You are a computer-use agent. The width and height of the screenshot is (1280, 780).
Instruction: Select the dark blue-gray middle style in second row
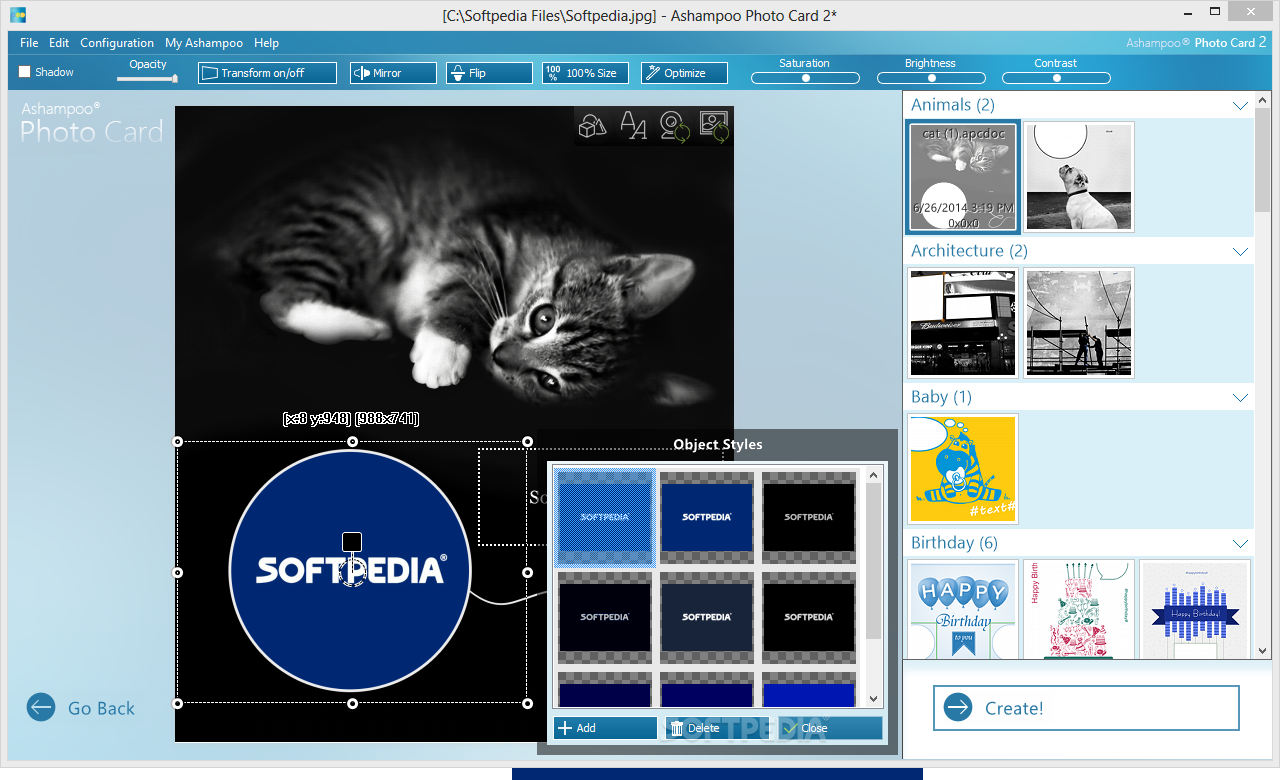point(706,617)
